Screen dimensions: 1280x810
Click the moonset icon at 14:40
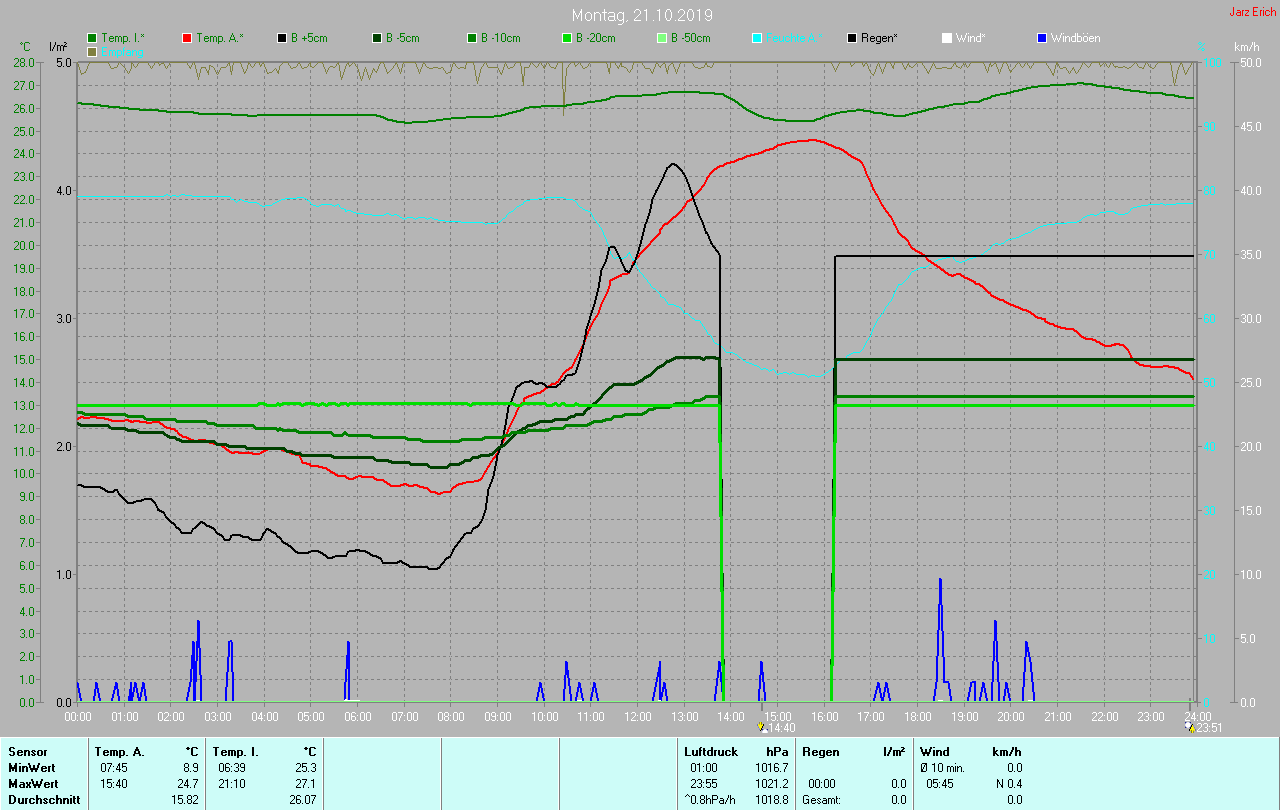(762, 727)
